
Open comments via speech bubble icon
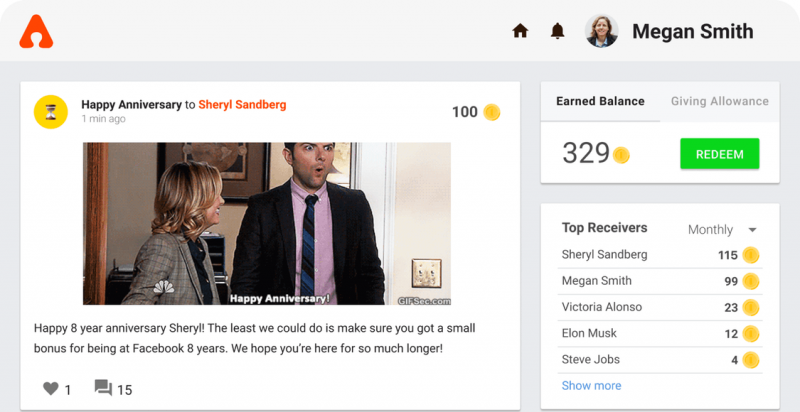click(x=104, y=388)
